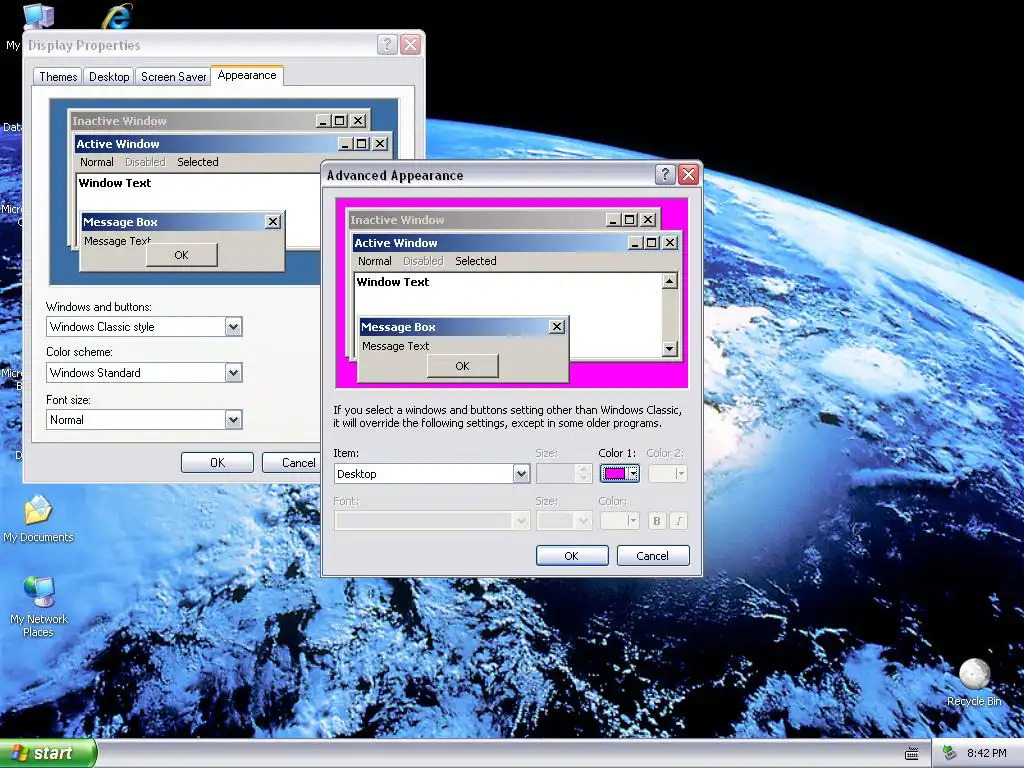
Task: Click Selected menu item in Advanced preview
Action: click(475, 261)
